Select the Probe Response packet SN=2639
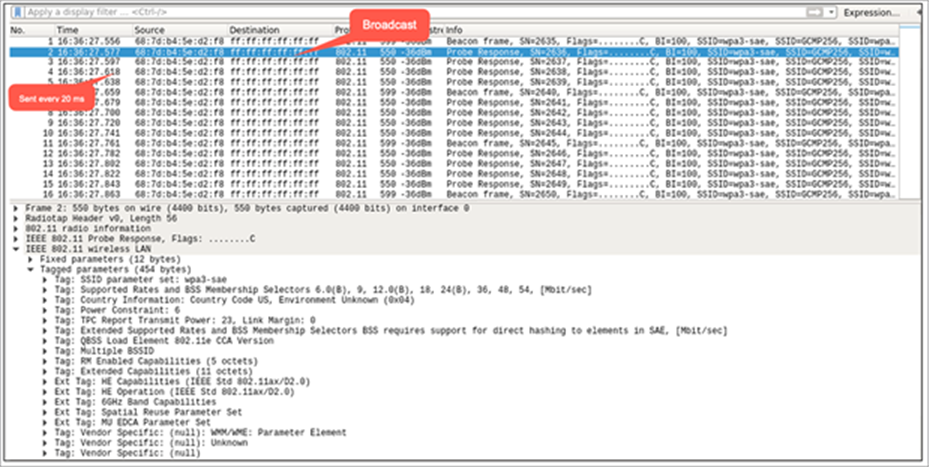 point(454,82)
